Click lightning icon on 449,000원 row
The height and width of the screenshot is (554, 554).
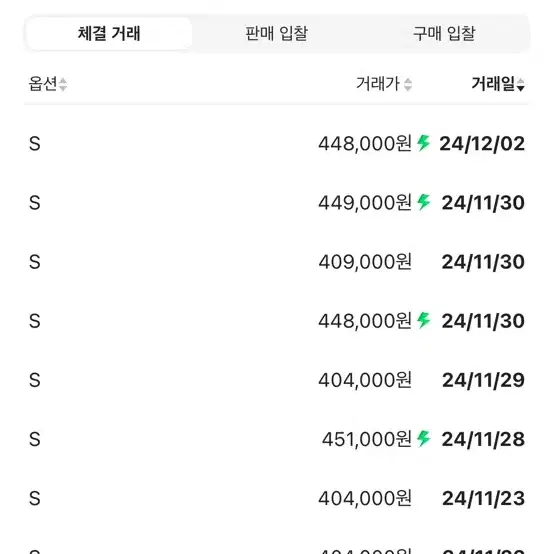[x=423, y=202]
